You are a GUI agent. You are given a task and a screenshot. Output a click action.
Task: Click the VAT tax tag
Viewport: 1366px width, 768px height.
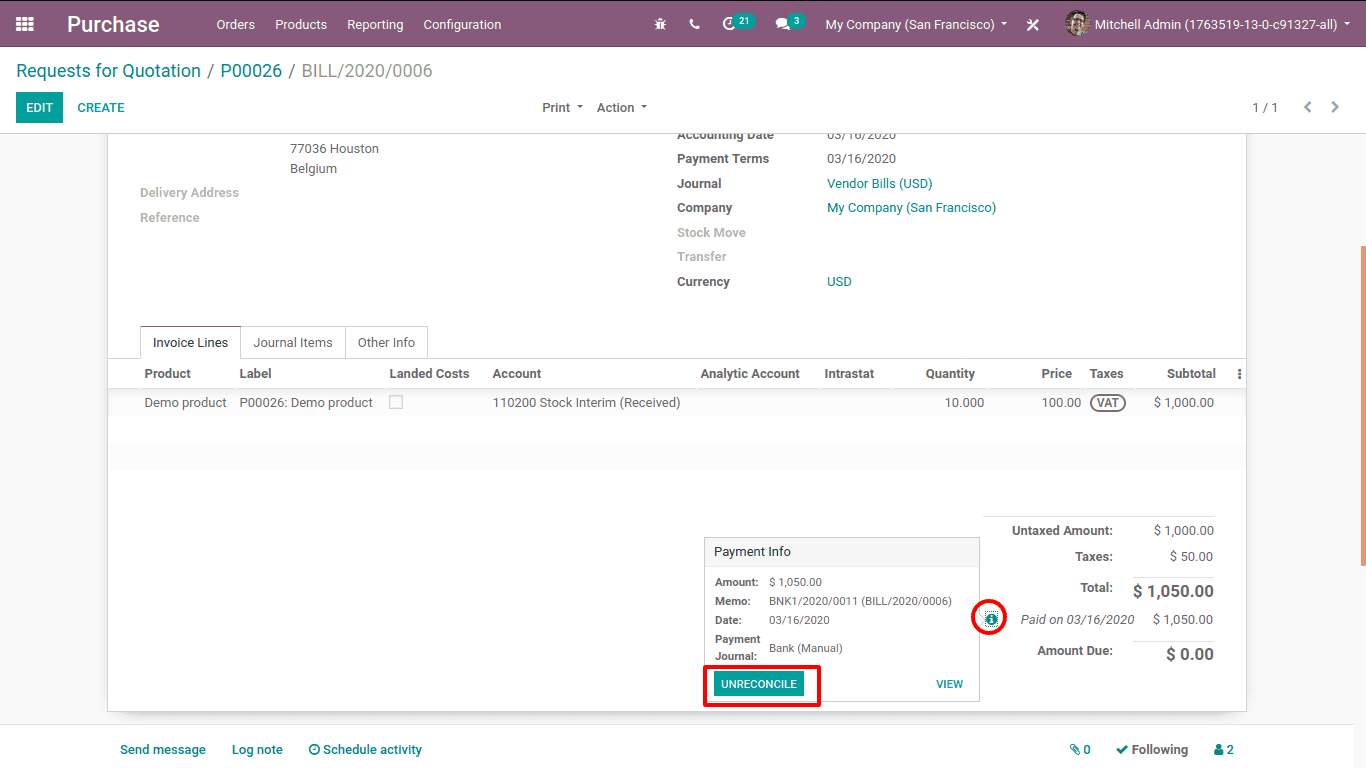point(1108,403)
